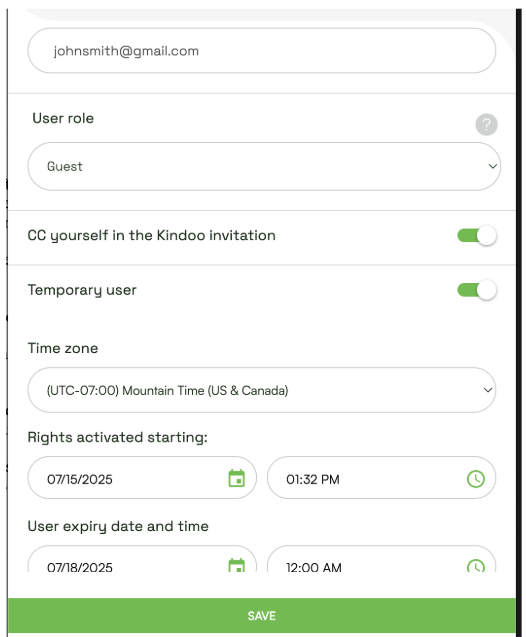Edit the 07/18/2025 expiry date field
526x637 pixels.
142,559
